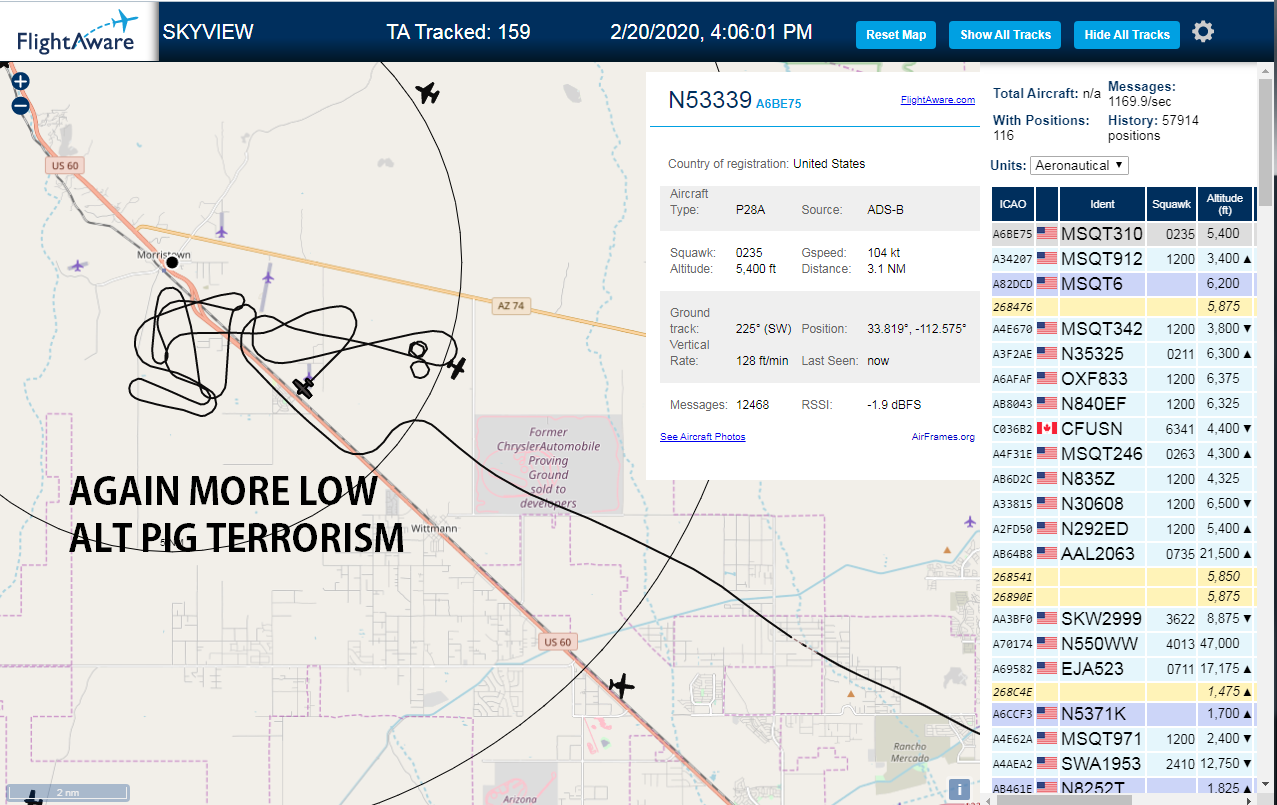
Task: Click Show All Tracks button
Action: click(1005, 35)
